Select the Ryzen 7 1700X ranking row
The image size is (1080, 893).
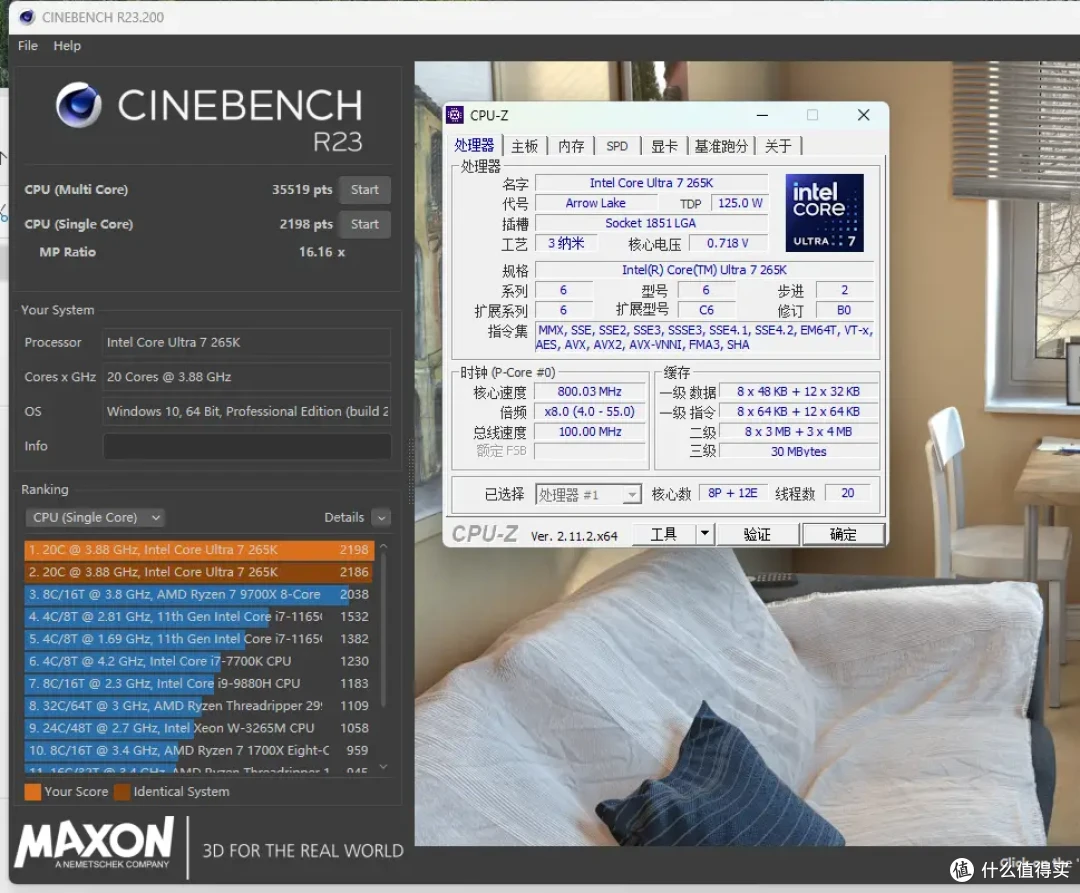click(199, 750)
